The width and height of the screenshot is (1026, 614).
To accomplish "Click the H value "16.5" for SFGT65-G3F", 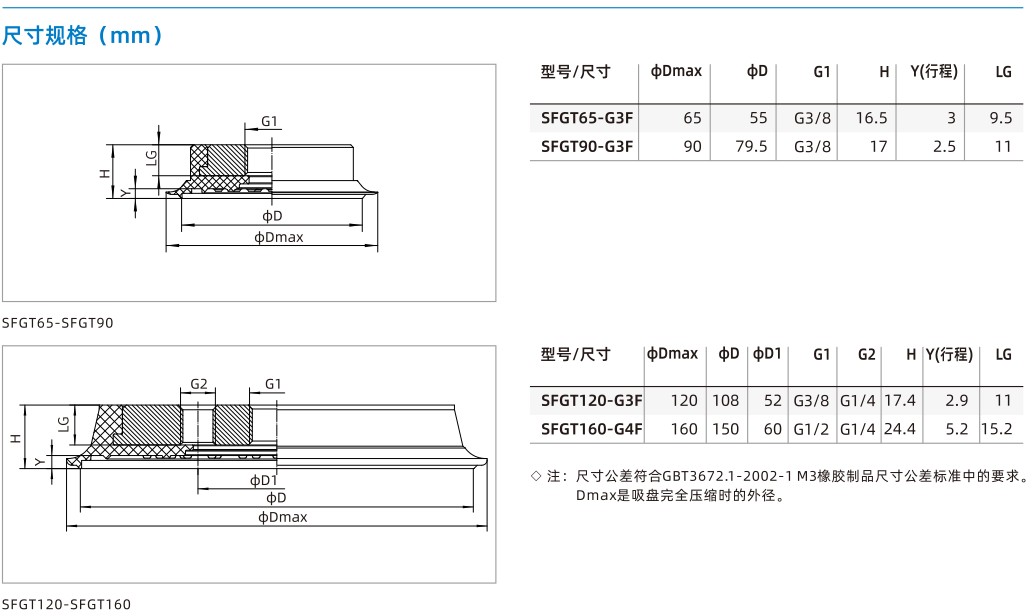I will (872, 118).
